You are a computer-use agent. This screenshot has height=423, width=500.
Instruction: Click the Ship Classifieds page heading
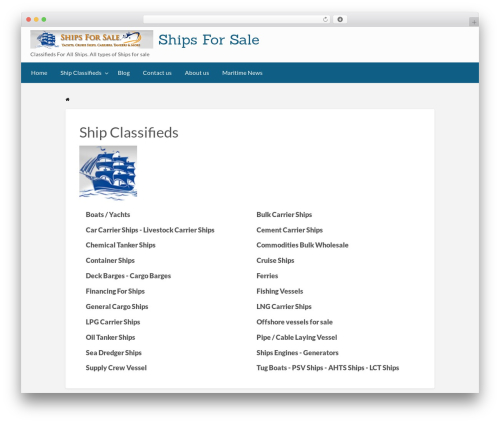click(129, 133)
